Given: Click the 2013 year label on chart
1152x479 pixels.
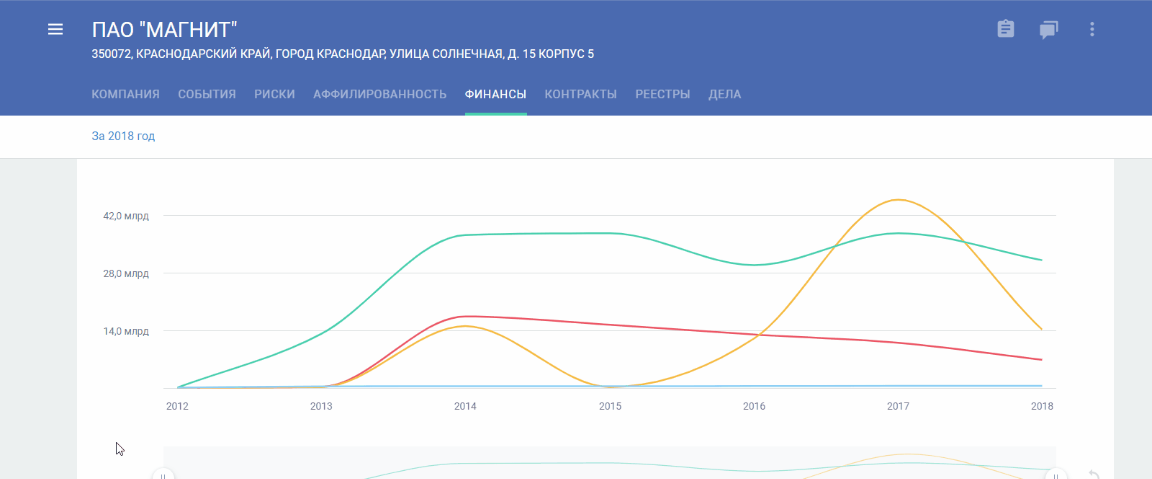Looking at the screenshot, I should point(323,406).
